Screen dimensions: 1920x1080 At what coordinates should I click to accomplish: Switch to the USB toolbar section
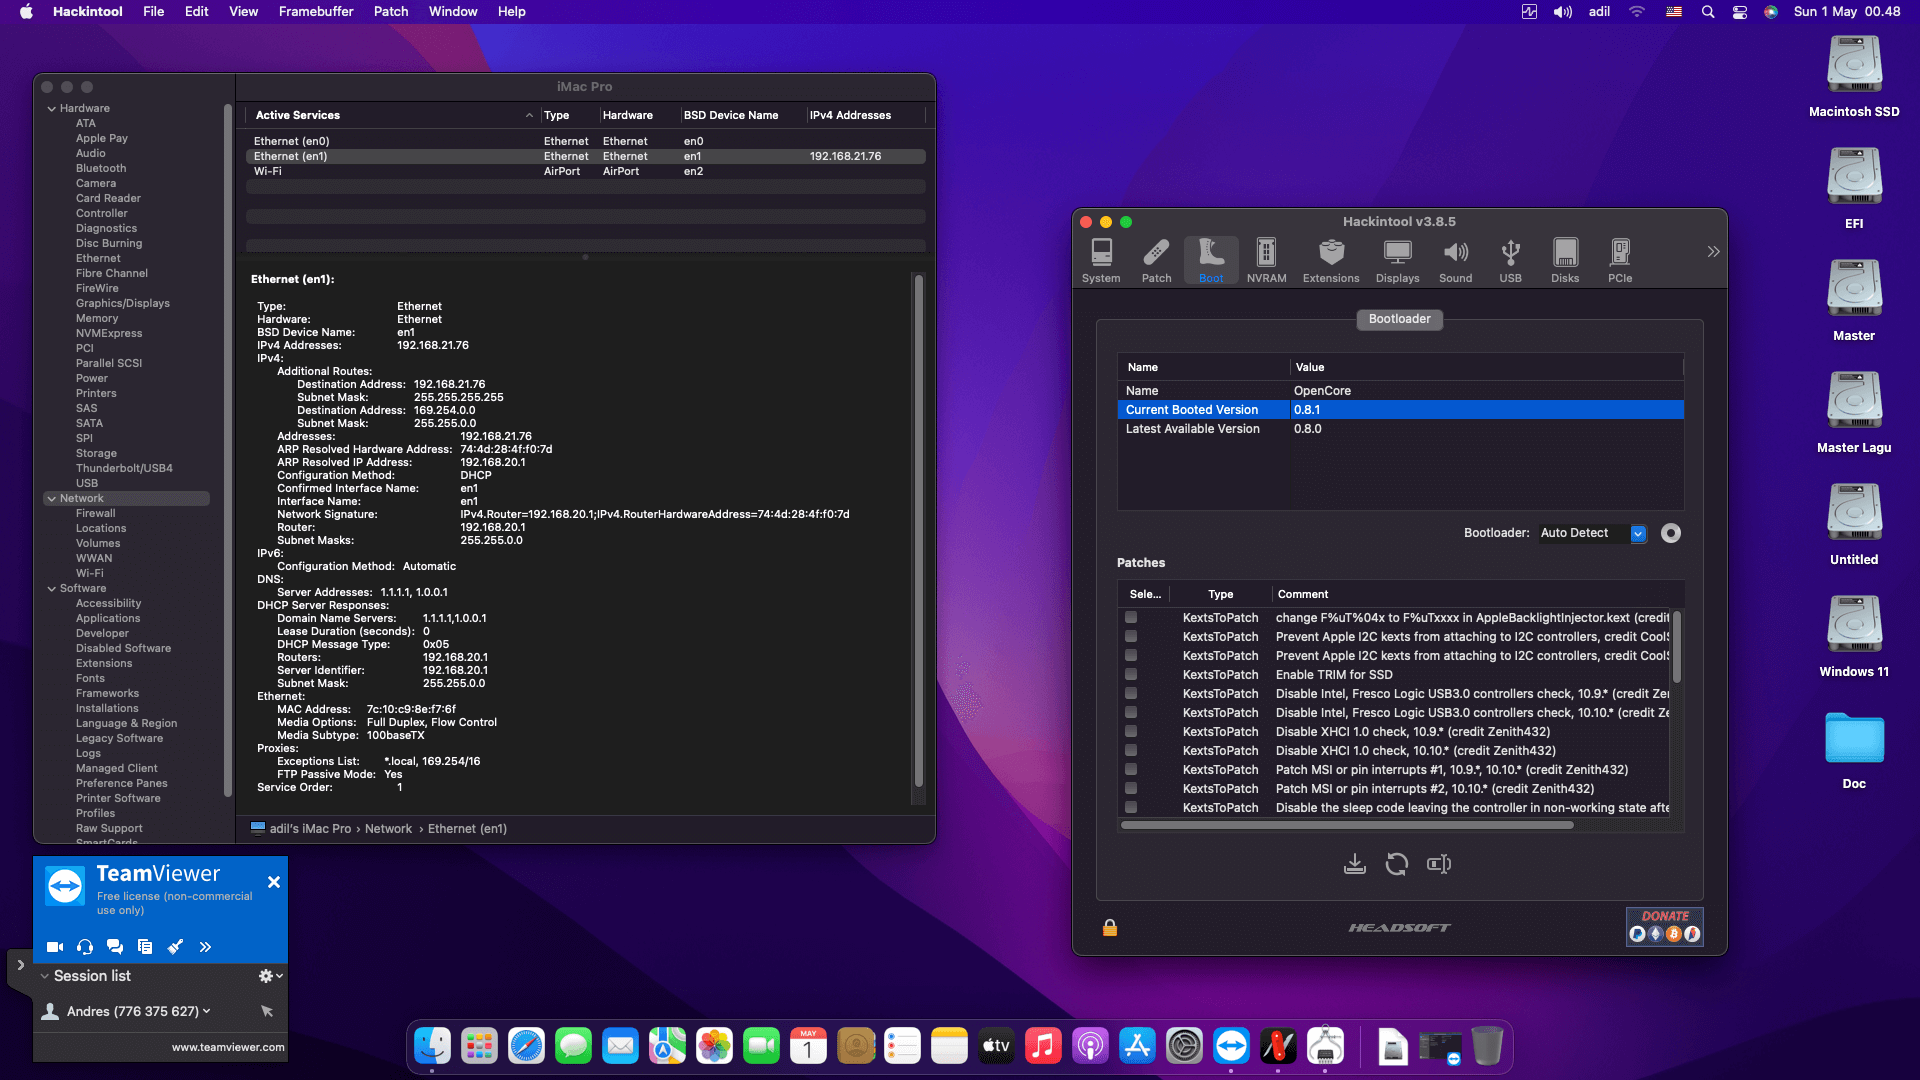(x=1510, y=261)
